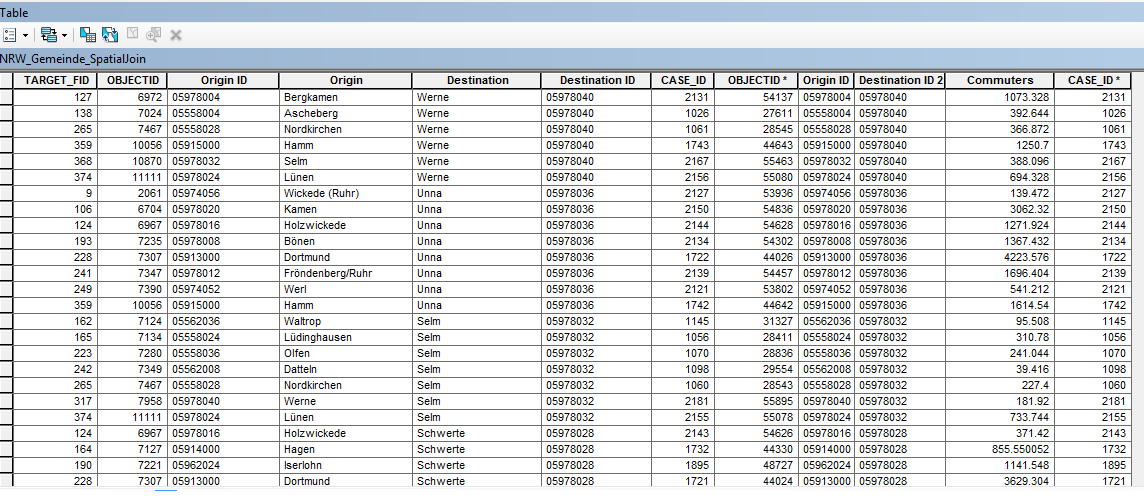Open the Table Options menu icon
This screenshot has width=1144, height=498.
tap(9, 34)
